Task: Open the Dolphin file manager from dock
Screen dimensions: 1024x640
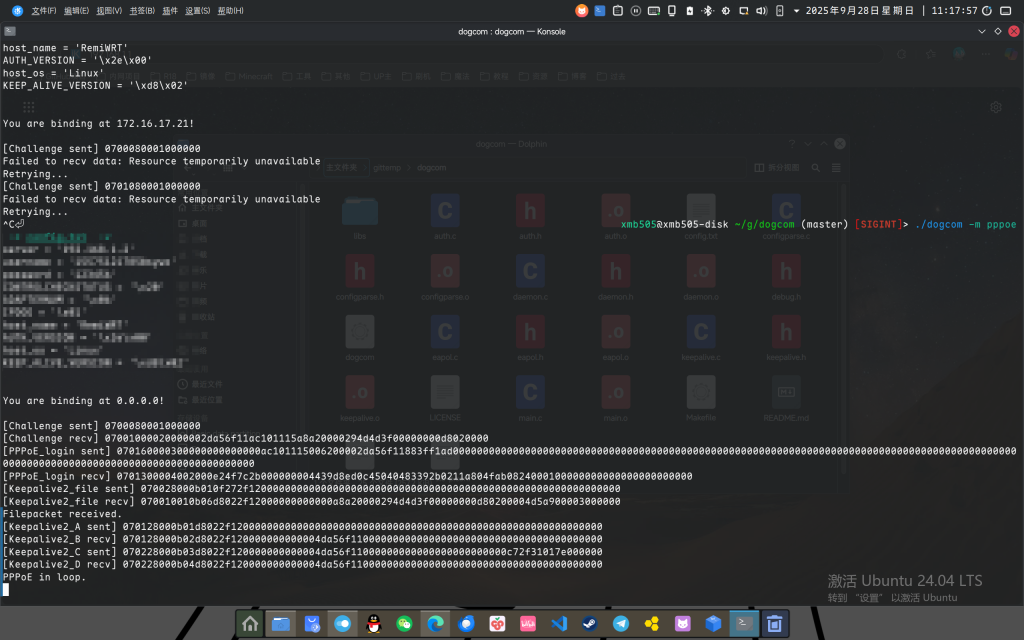Action: tap(281, 624)
